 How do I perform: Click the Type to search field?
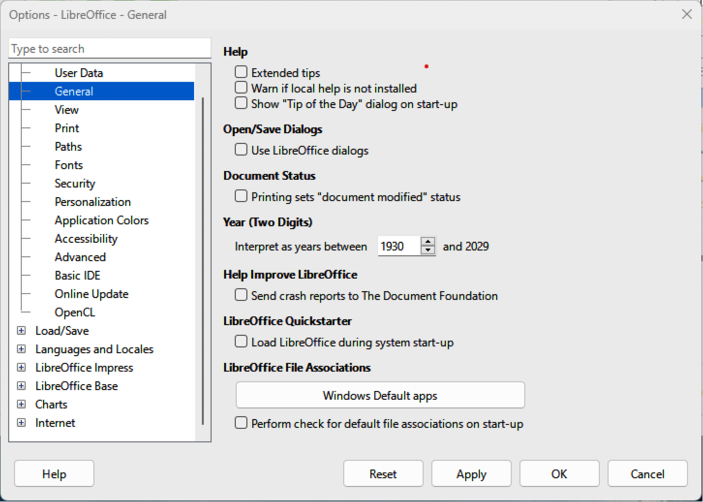tap(109, 49)
